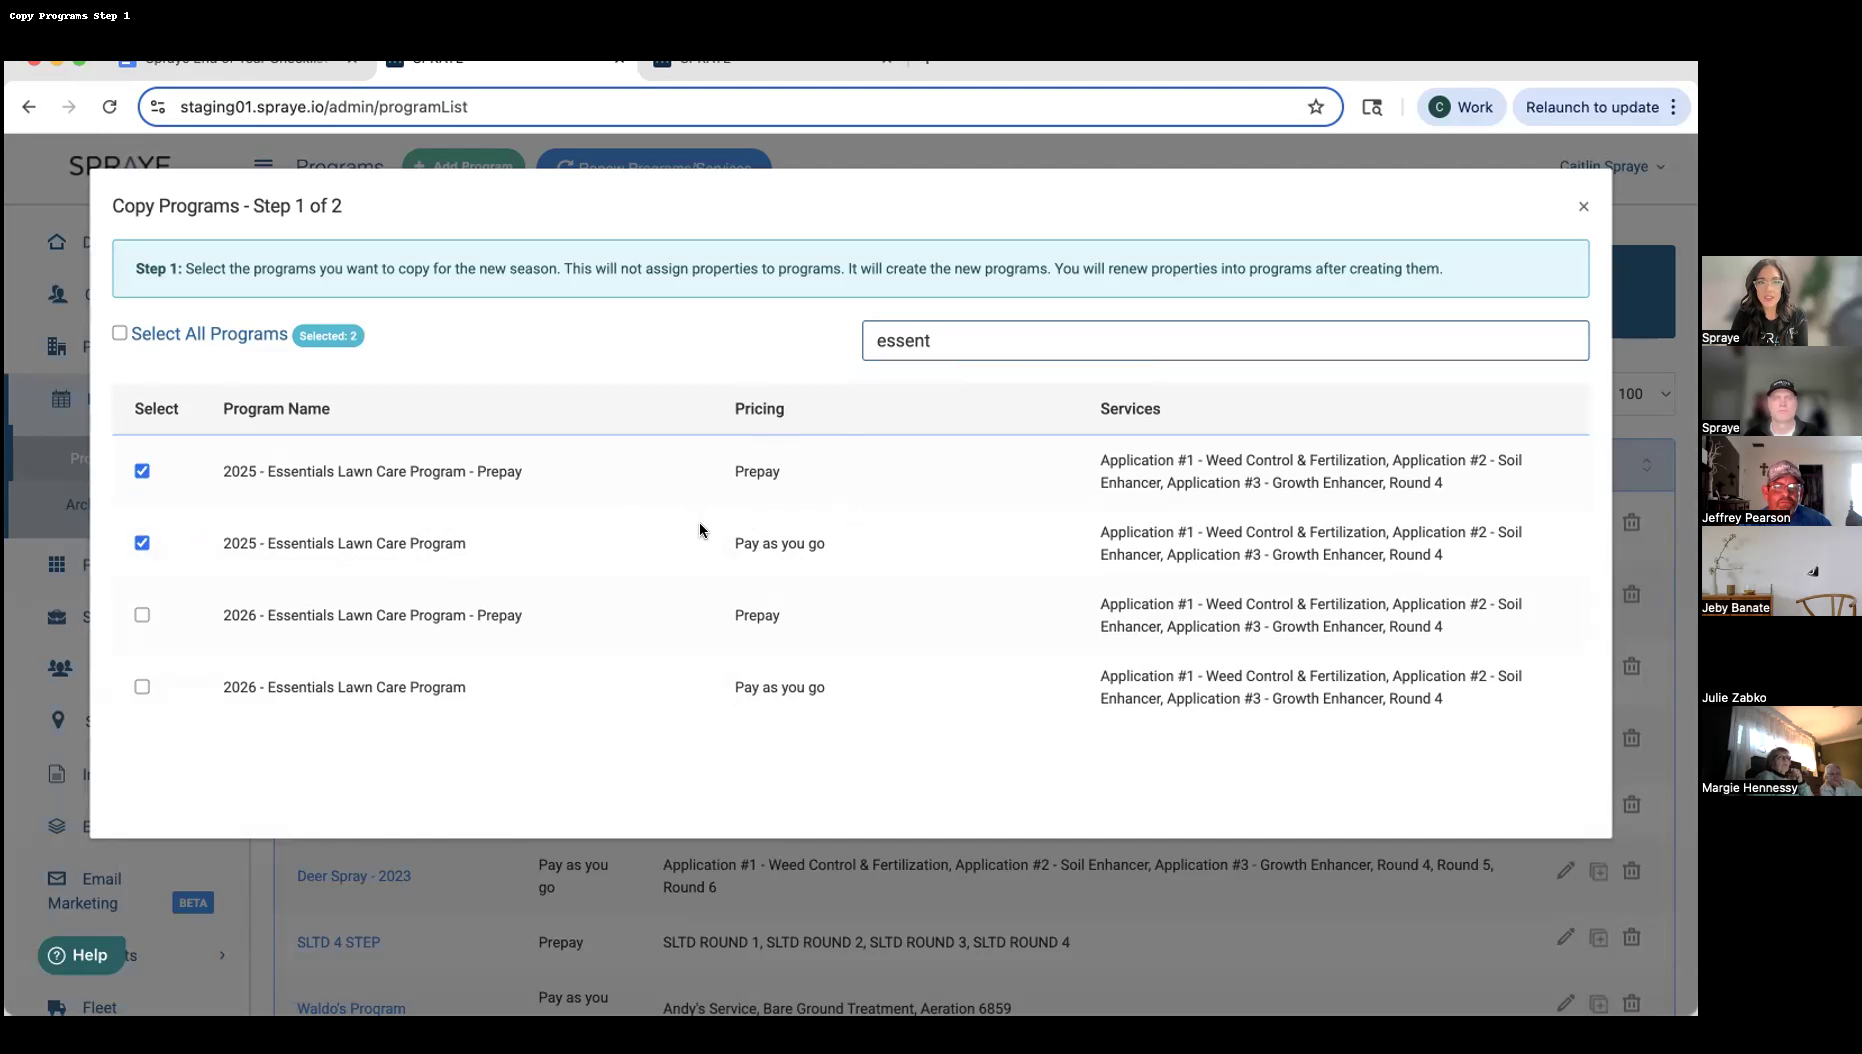Viewport: 1862px width, 1054px height.
Task: Click the grid icon in the sidebar
Action: tap(57, 564)
